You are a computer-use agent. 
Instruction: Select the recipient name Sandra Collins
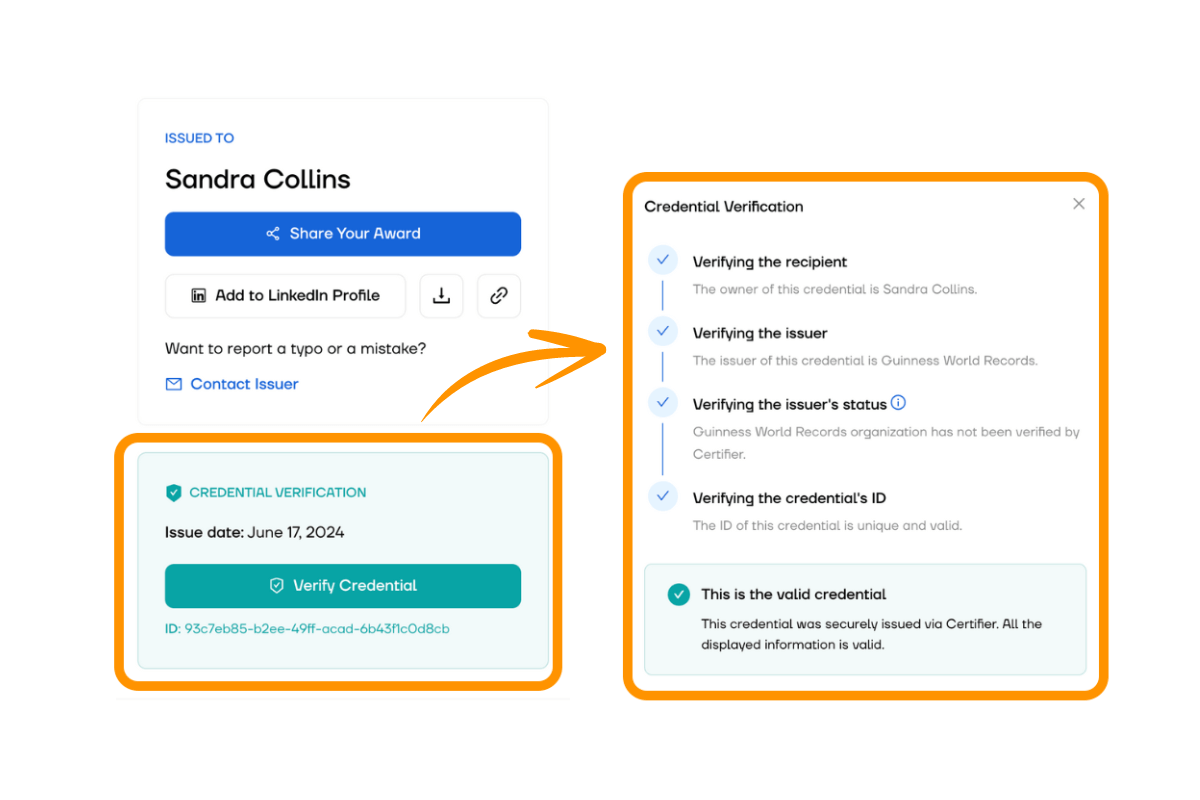tap(258, 180)
